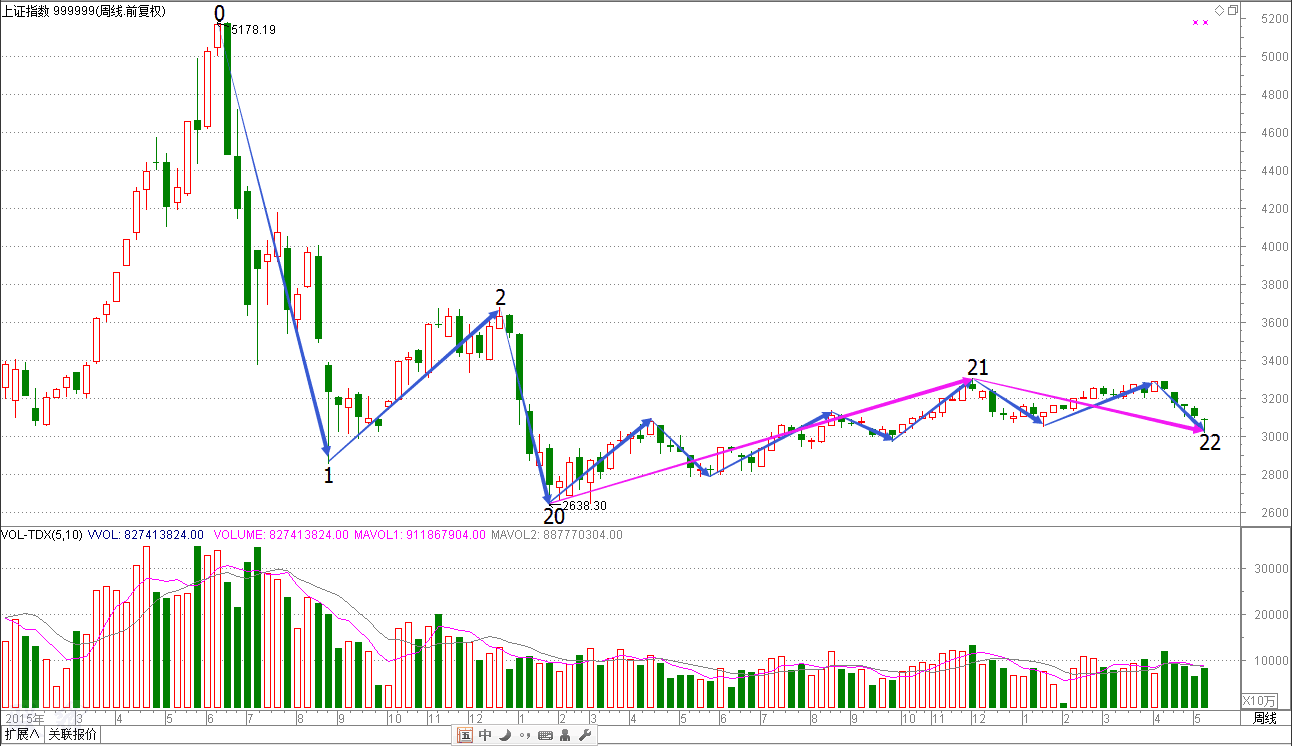The height and width of the screenshot is (746, 1292).
Task: Click the 2015年 label on time axis
Action: [24, 718]
